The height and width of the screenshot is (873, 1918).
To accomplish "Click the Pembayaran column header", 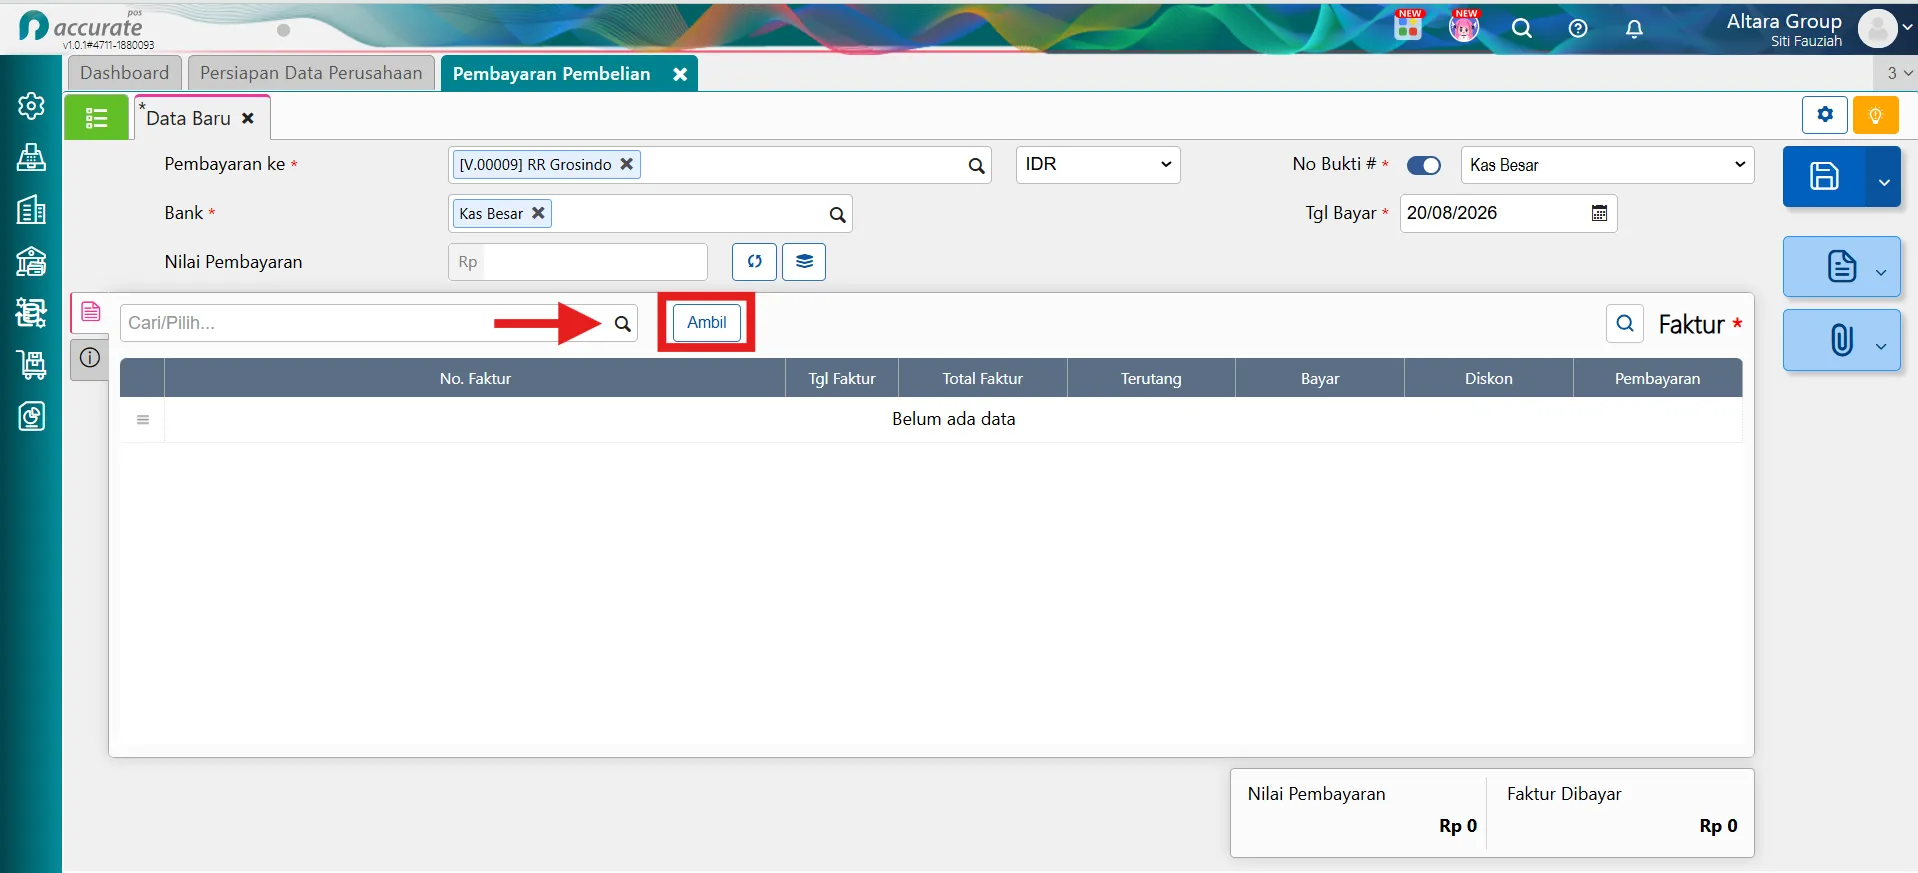I will 1657,379.
